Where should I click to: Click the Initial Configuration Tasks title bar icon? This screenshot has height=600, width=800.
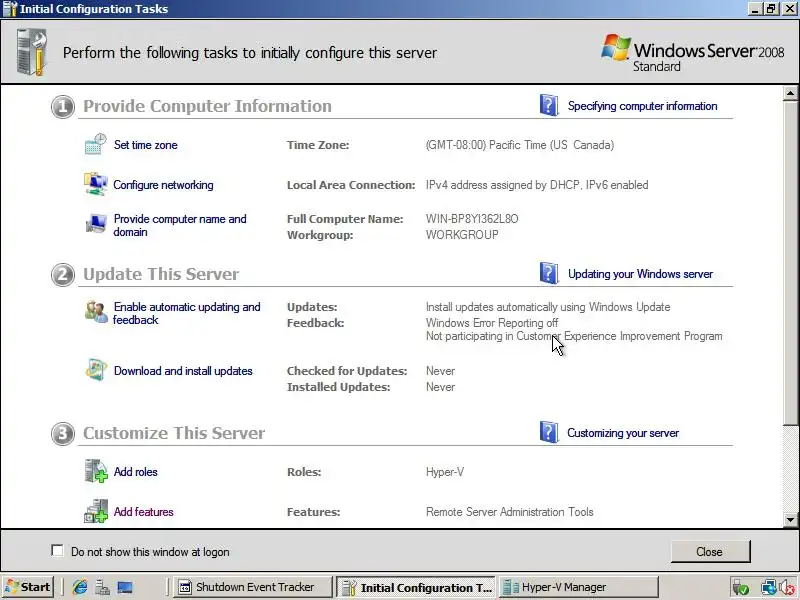tap(9, 9)
